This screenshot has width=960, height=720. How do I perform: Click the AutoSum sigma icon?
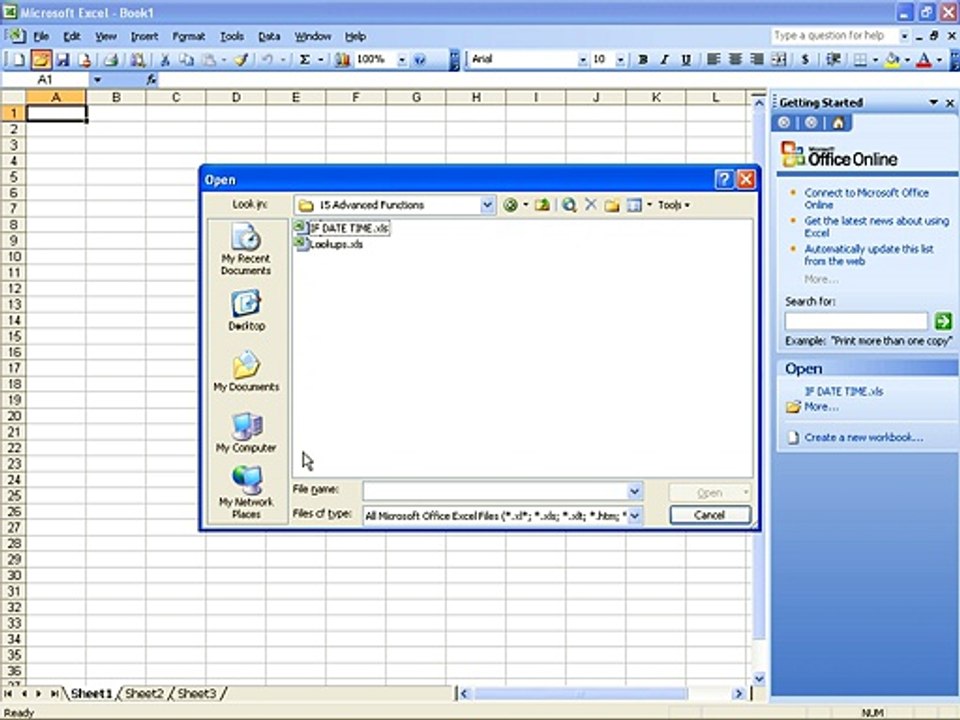(x=304, y=59)
